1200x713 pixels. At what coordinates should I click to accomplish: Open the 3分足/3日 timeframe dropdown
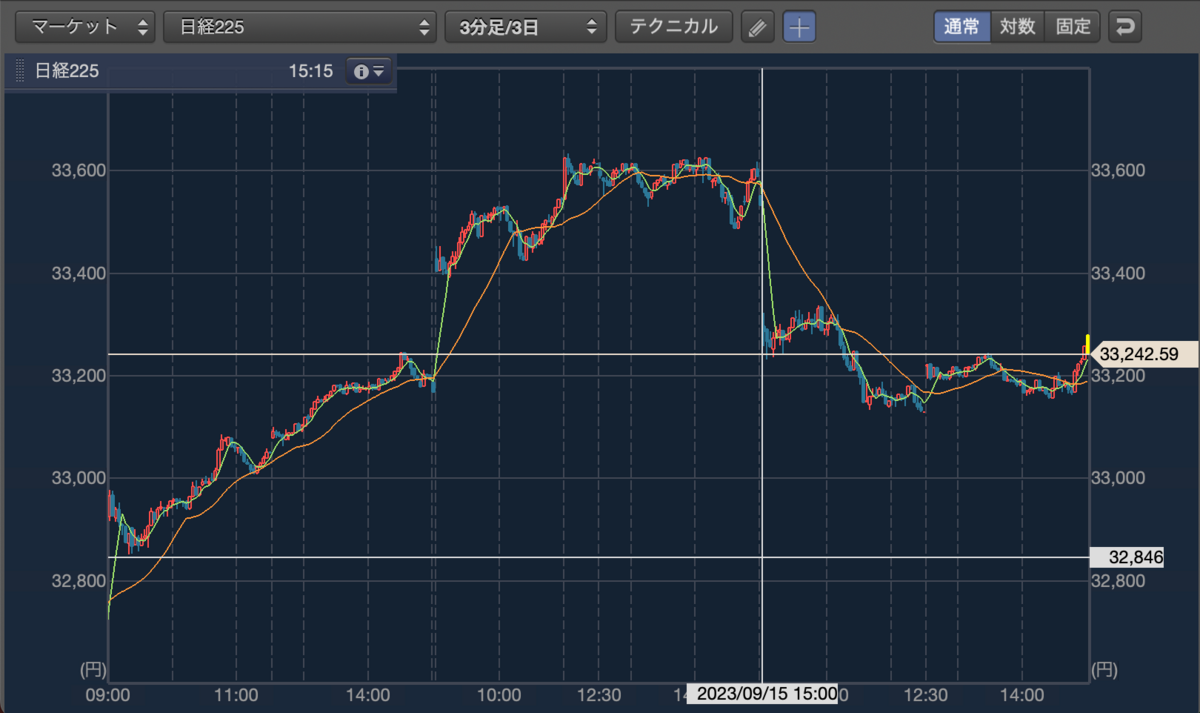click(x=526, y=27)
